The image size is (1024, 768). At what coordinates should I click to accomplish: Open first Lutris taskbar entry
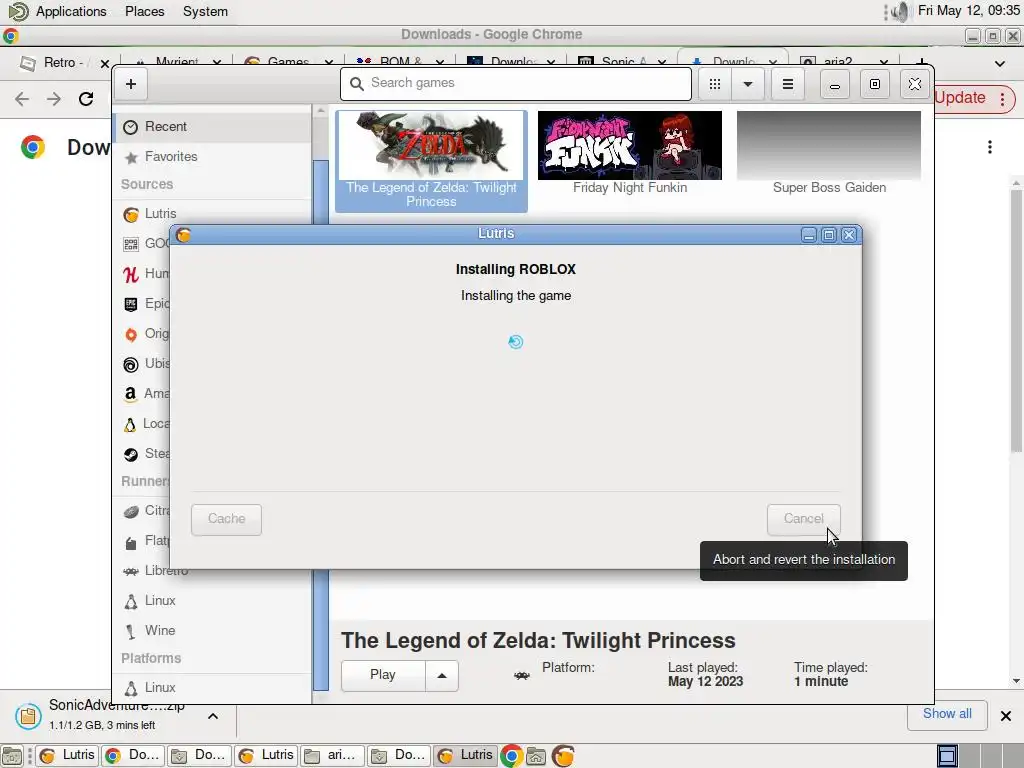click(x=67, y=756)
